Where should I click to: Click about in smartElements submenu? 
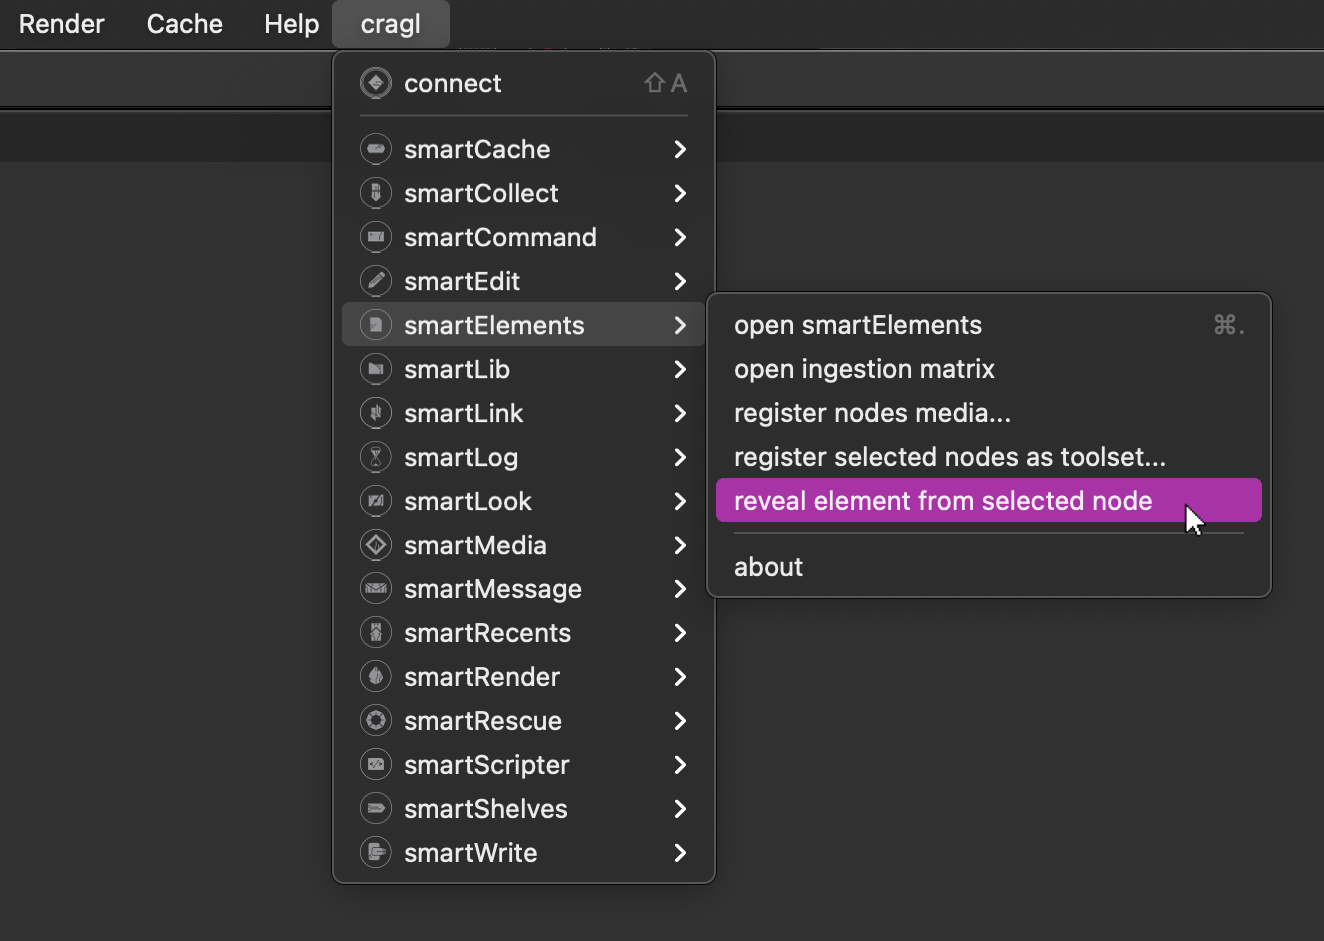pyautogui.click(x=768, y=567)
